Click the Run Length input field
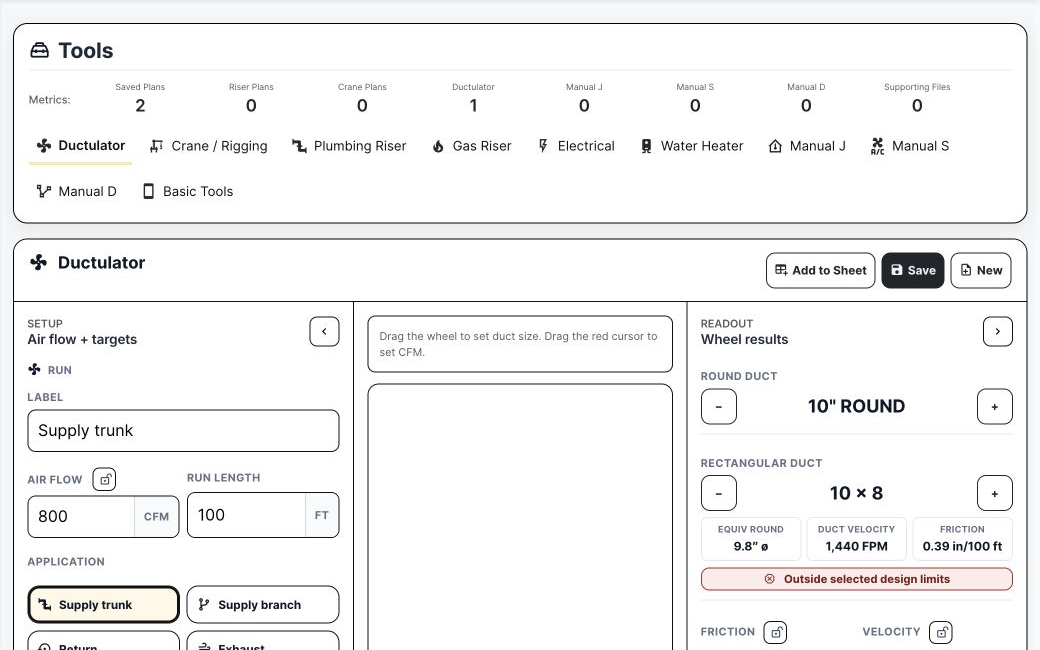The height and width of the screenshot is (650, 1040). (246, 515)
